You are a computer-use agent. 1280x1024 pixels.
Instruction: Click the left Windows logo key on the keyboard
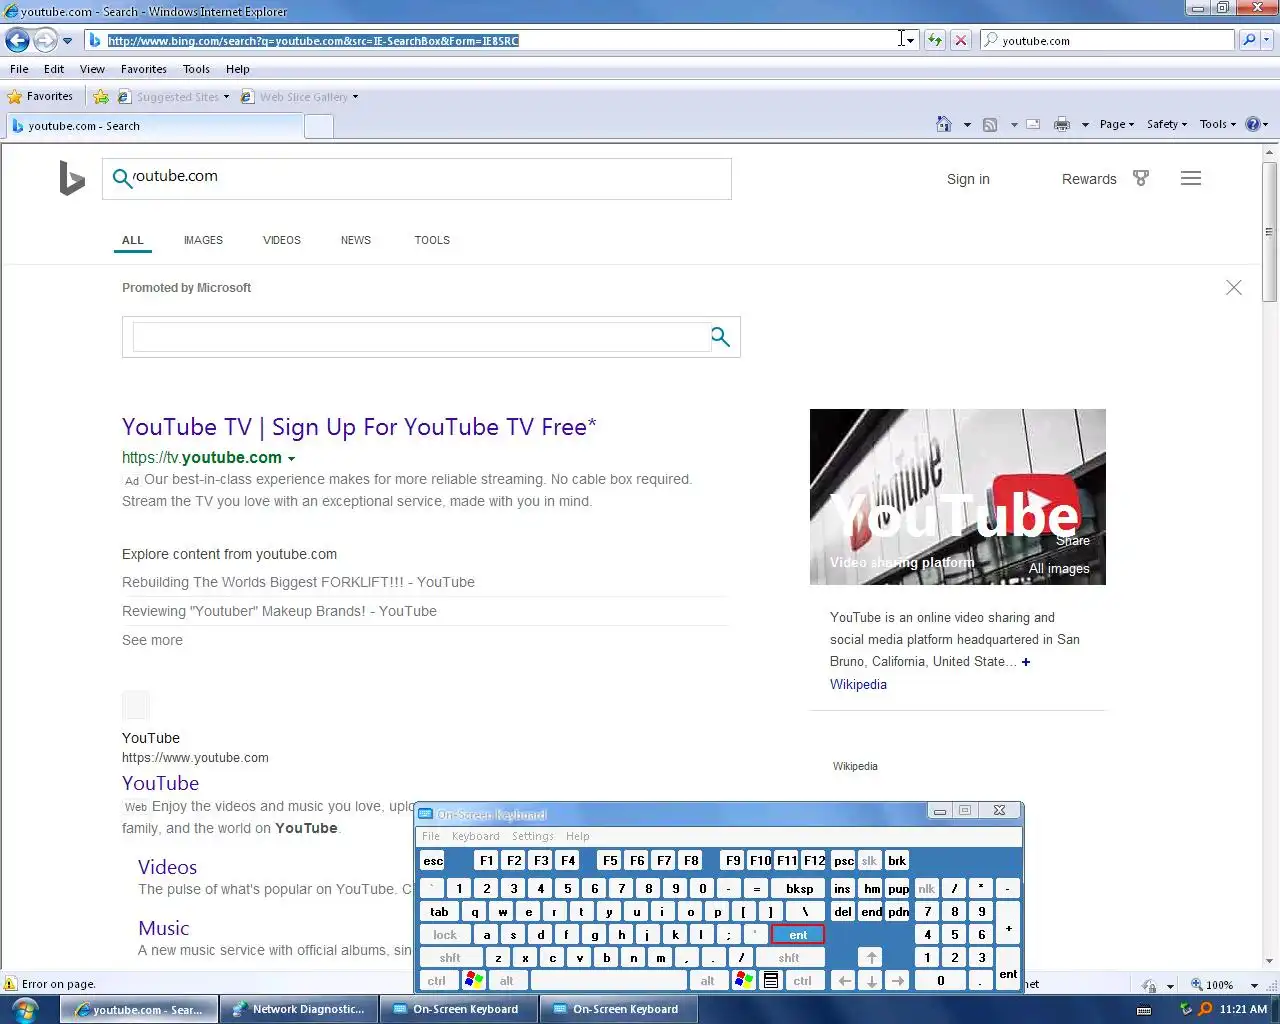pos(474,981)
